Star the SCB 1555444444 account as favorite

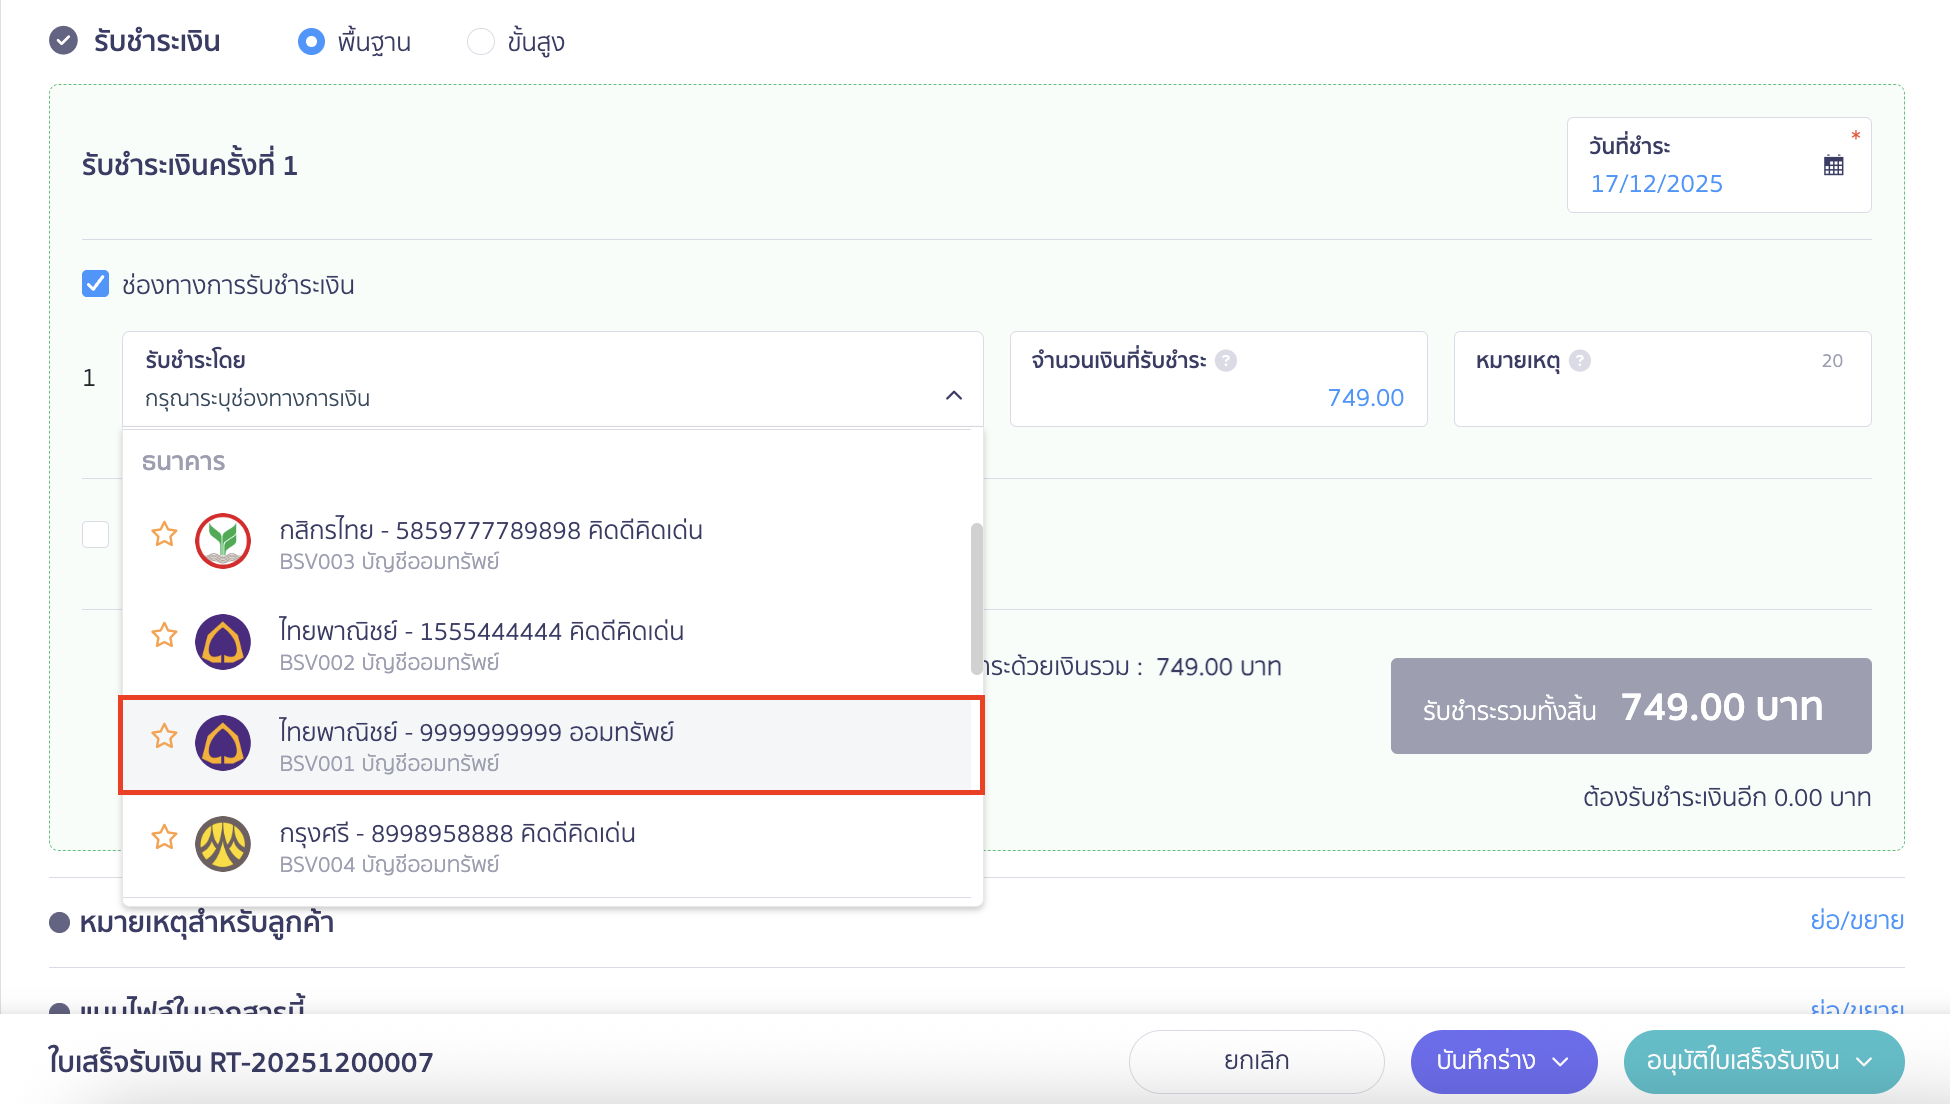(164, 635)
